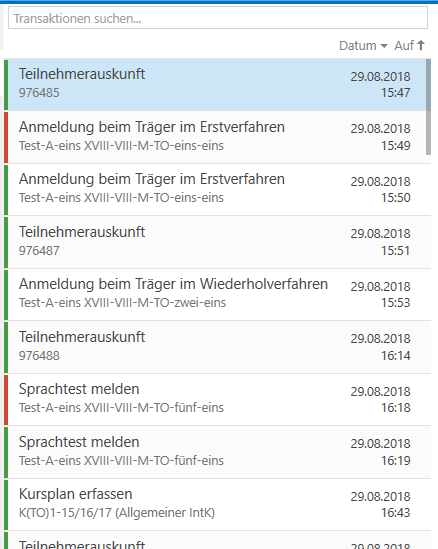438x549 pixels.
Task: Select the Teilnehmerauskunft 976485 transaction
Action: click(x=217, y=85)
